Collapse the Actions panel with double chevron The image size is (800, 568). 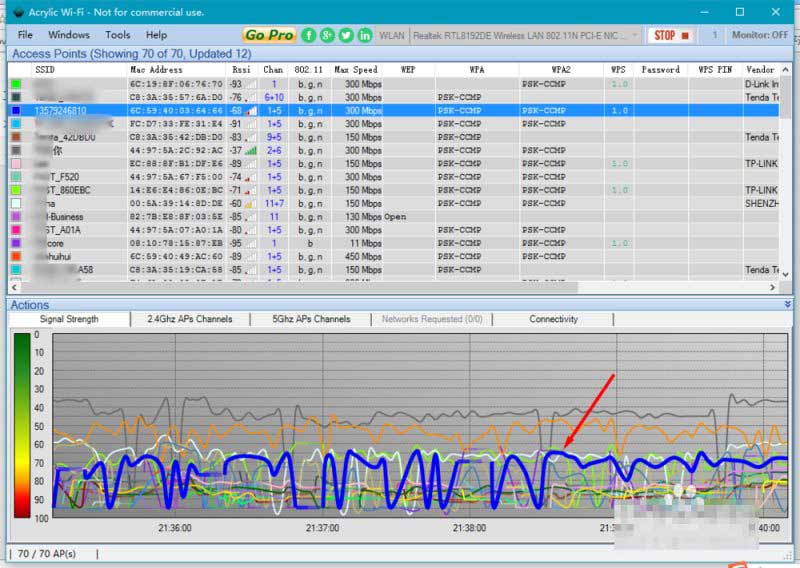tap(787, 304)
